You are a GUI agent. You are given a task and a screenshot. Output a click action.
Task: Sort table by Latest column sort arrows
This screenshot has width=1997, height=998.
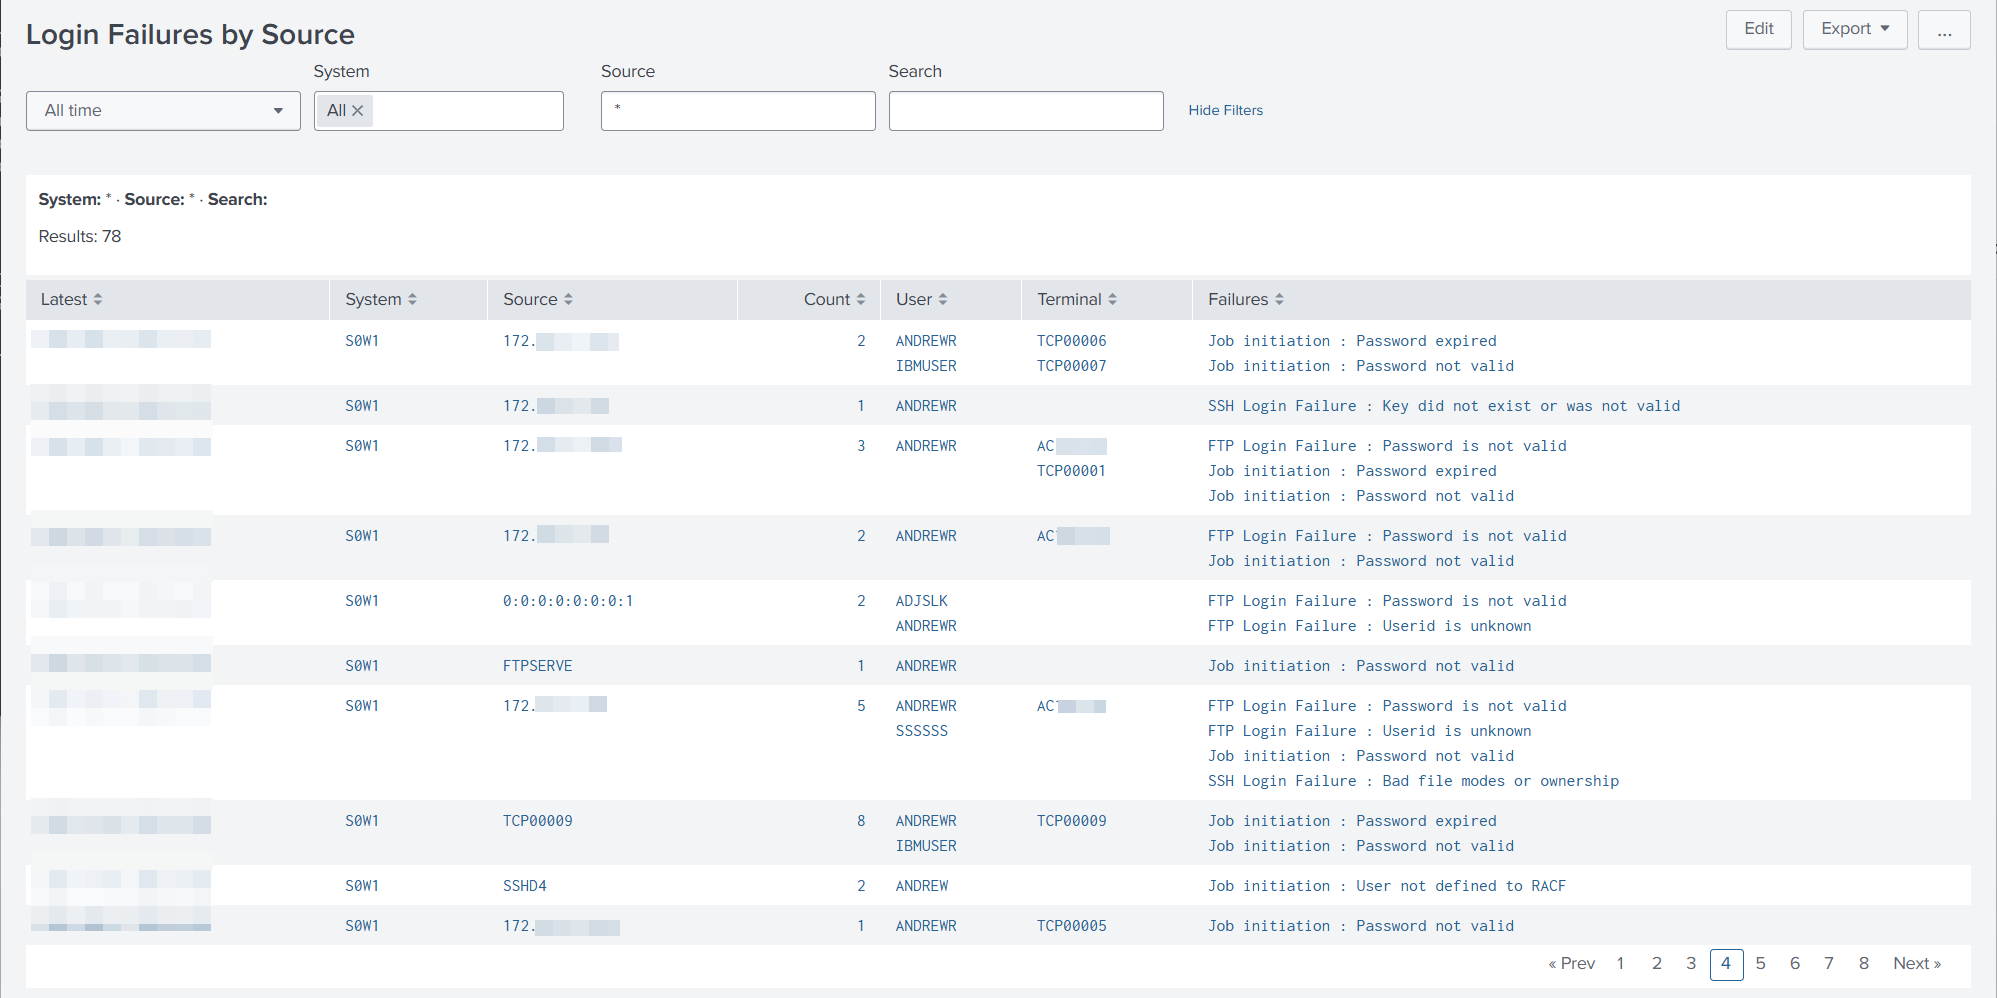coord(98,300)
